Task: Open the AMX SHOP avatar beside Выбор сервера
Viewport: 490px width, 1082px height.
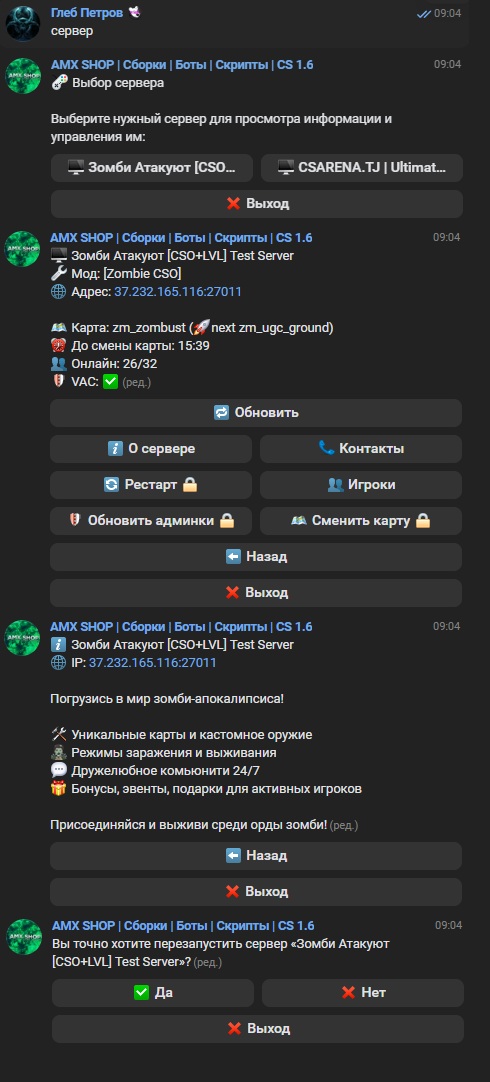Action: click(23, 75)
